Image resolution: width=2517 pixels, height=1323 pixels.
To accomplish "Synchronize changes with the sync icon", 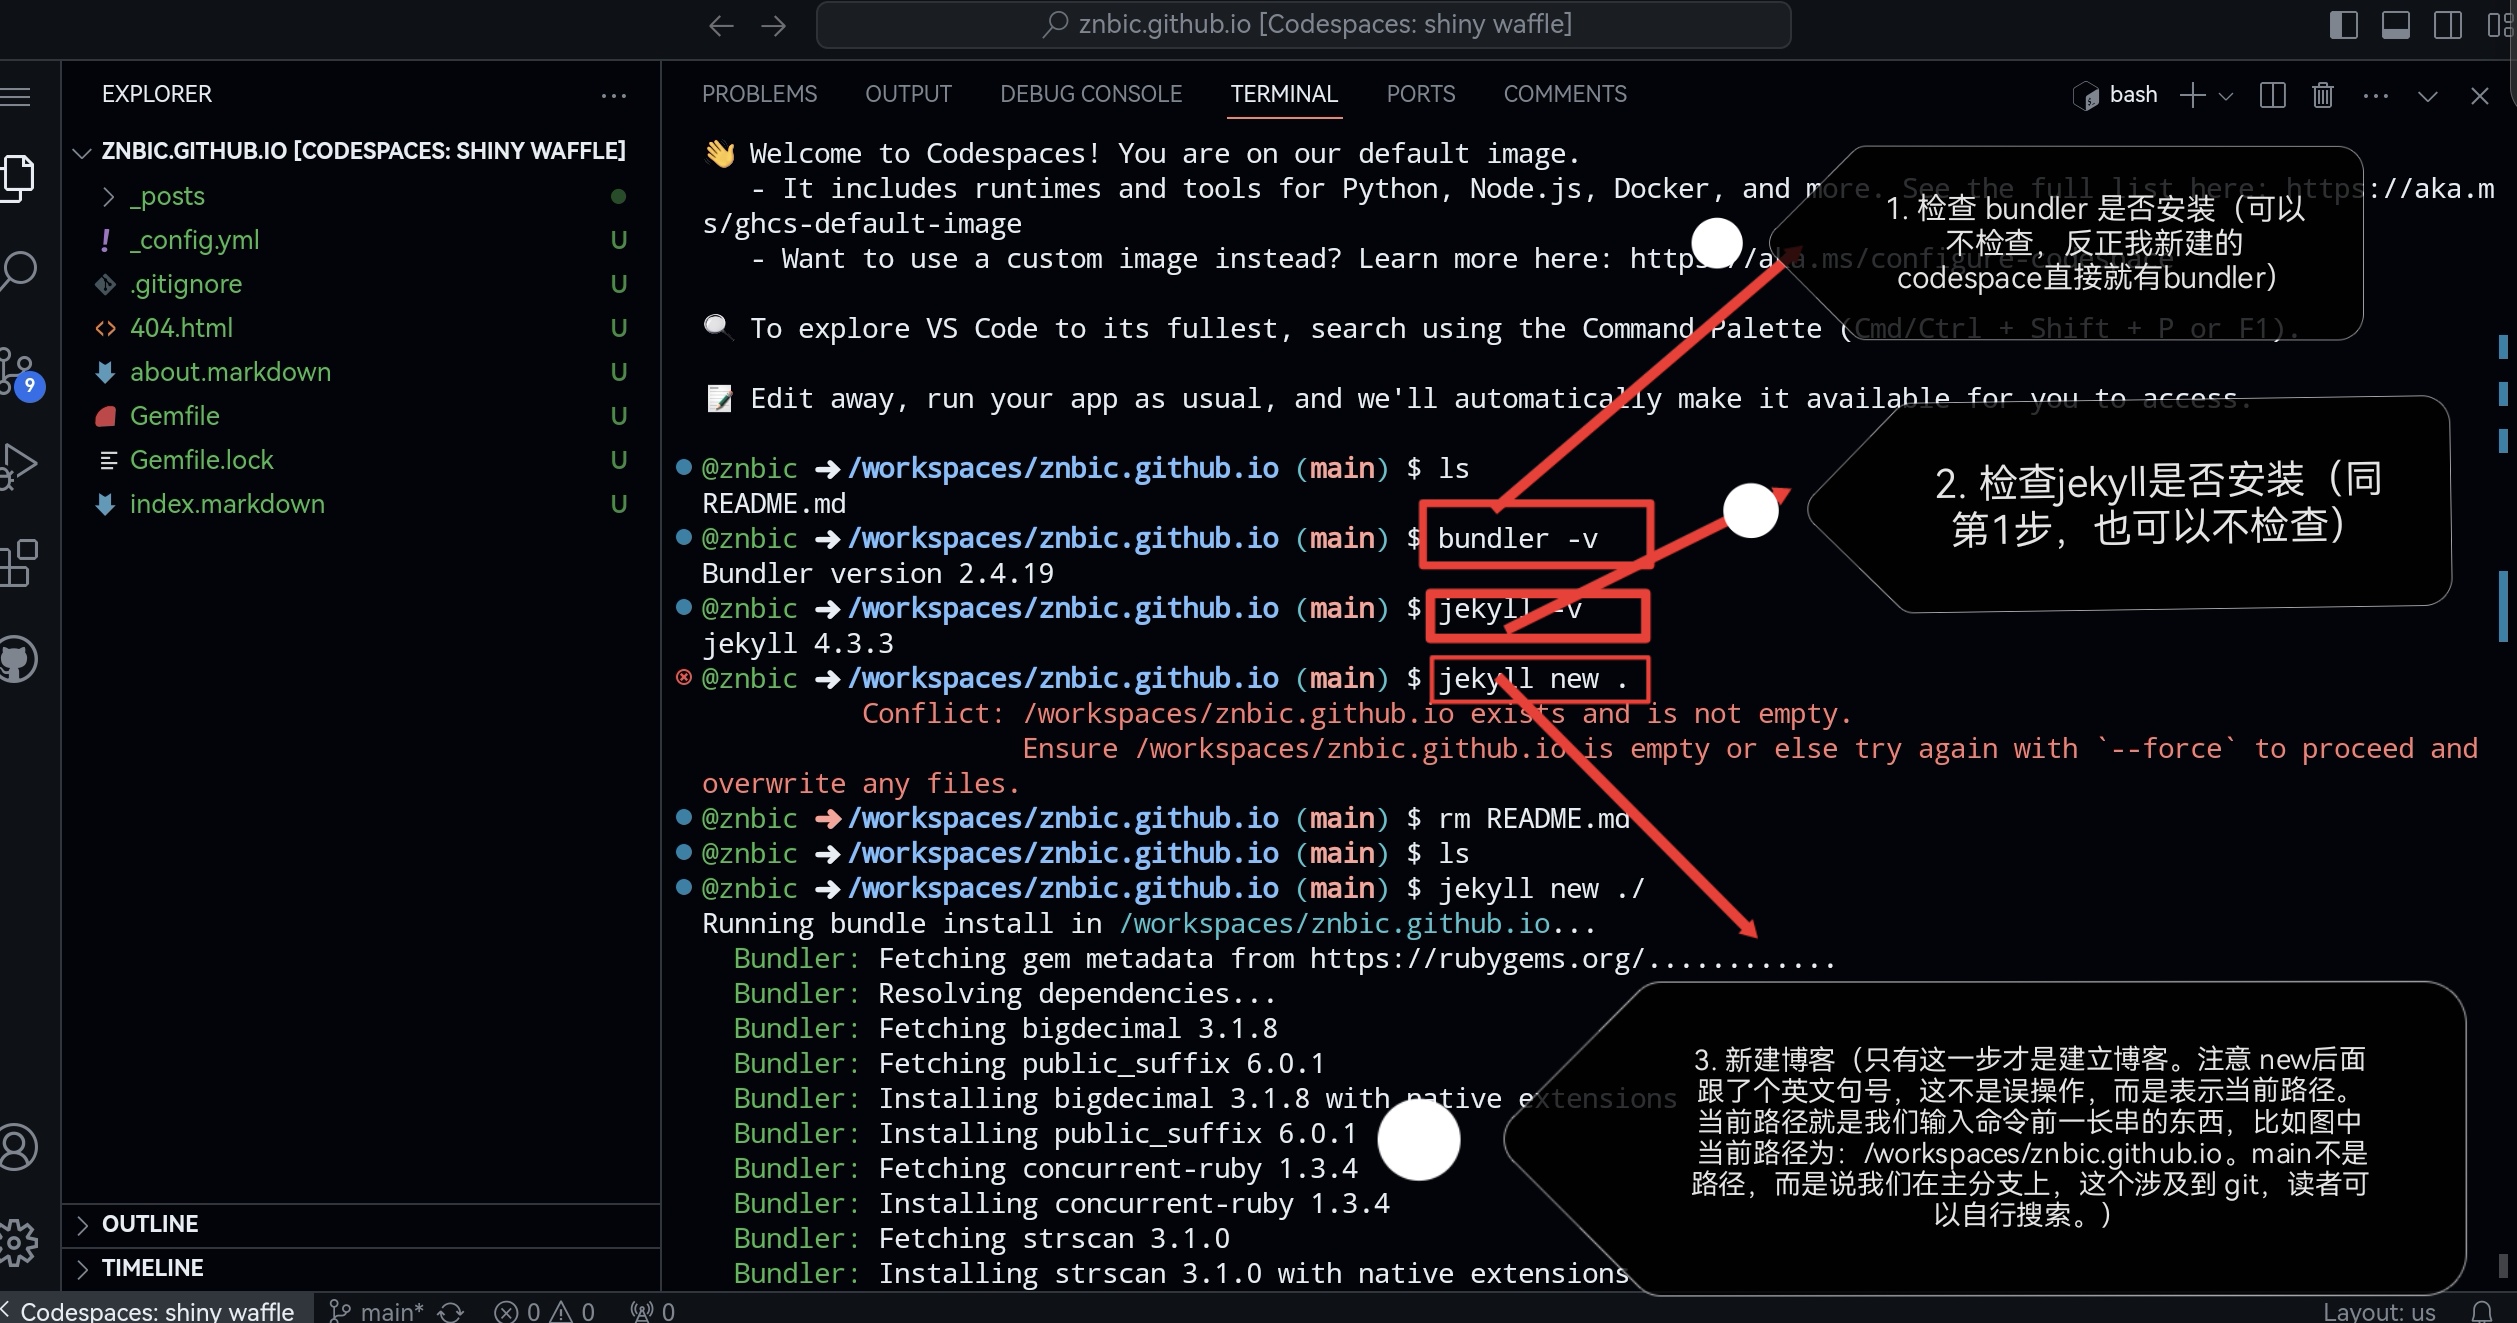I will (x=451, y=1311).
